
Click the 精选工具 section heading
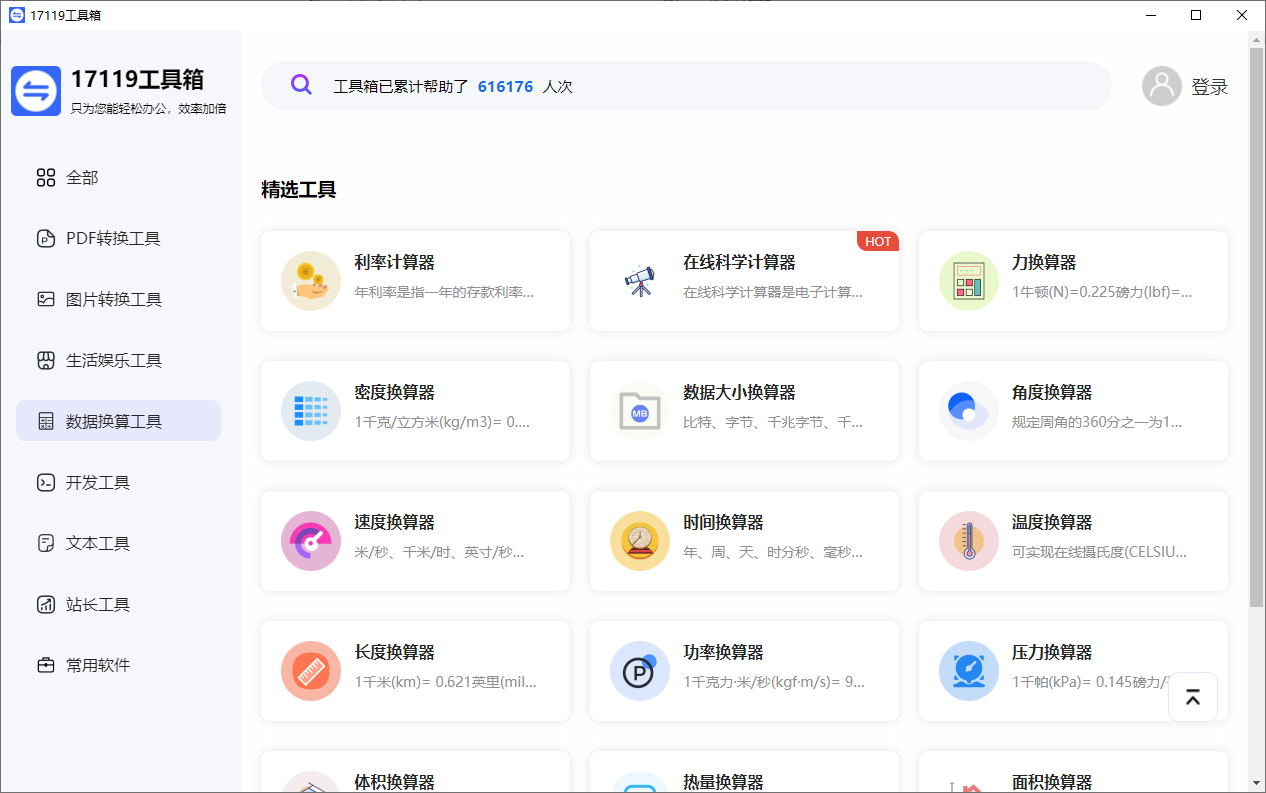click(x=299, y=190)
